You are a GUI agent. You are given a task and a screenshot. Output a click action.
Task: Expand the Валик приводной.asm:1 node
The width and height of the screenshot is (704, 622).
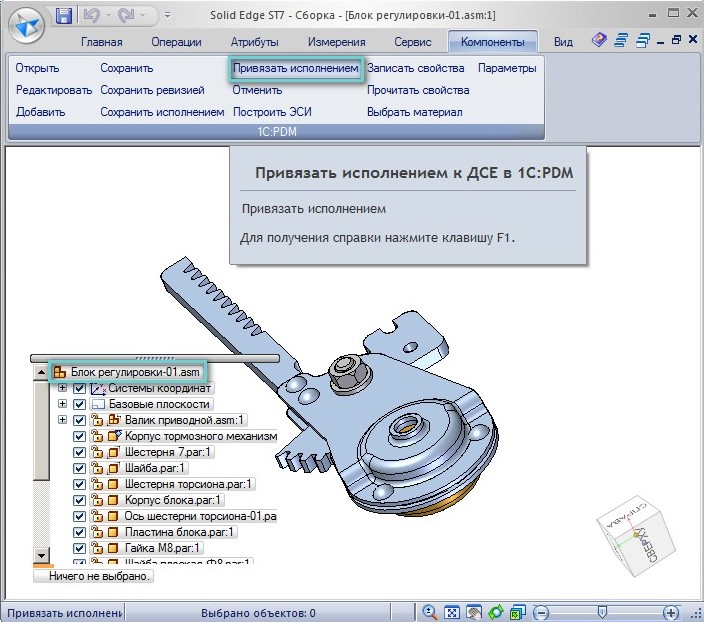click(x=62, y=420)
